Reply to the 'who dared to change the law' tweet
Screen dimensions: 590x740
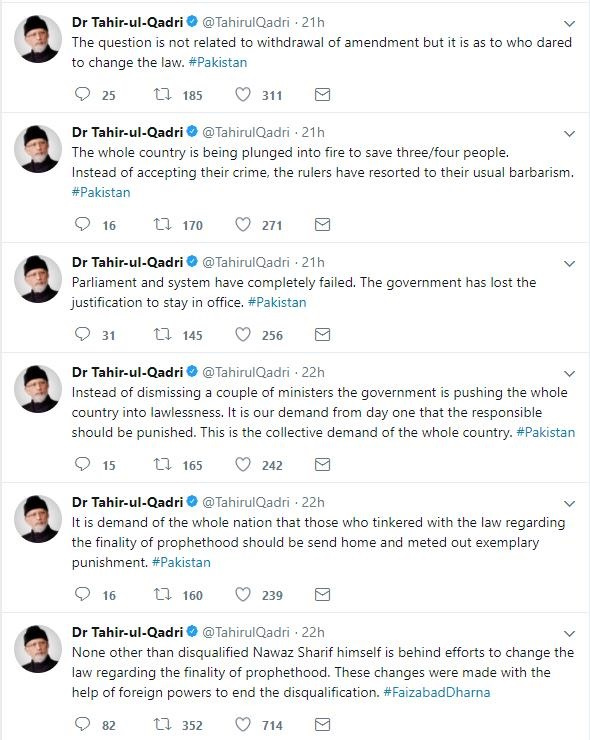83,94
